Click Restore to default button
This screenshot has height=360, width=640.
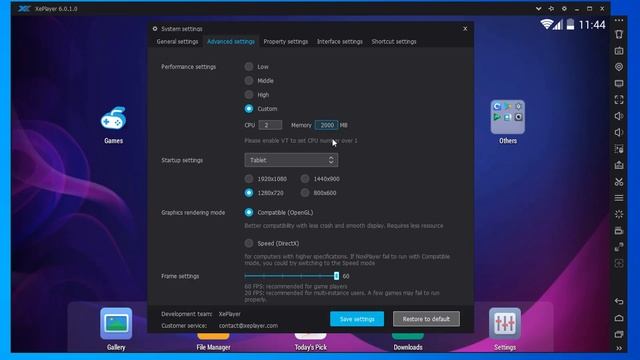(x=426, y=319)
